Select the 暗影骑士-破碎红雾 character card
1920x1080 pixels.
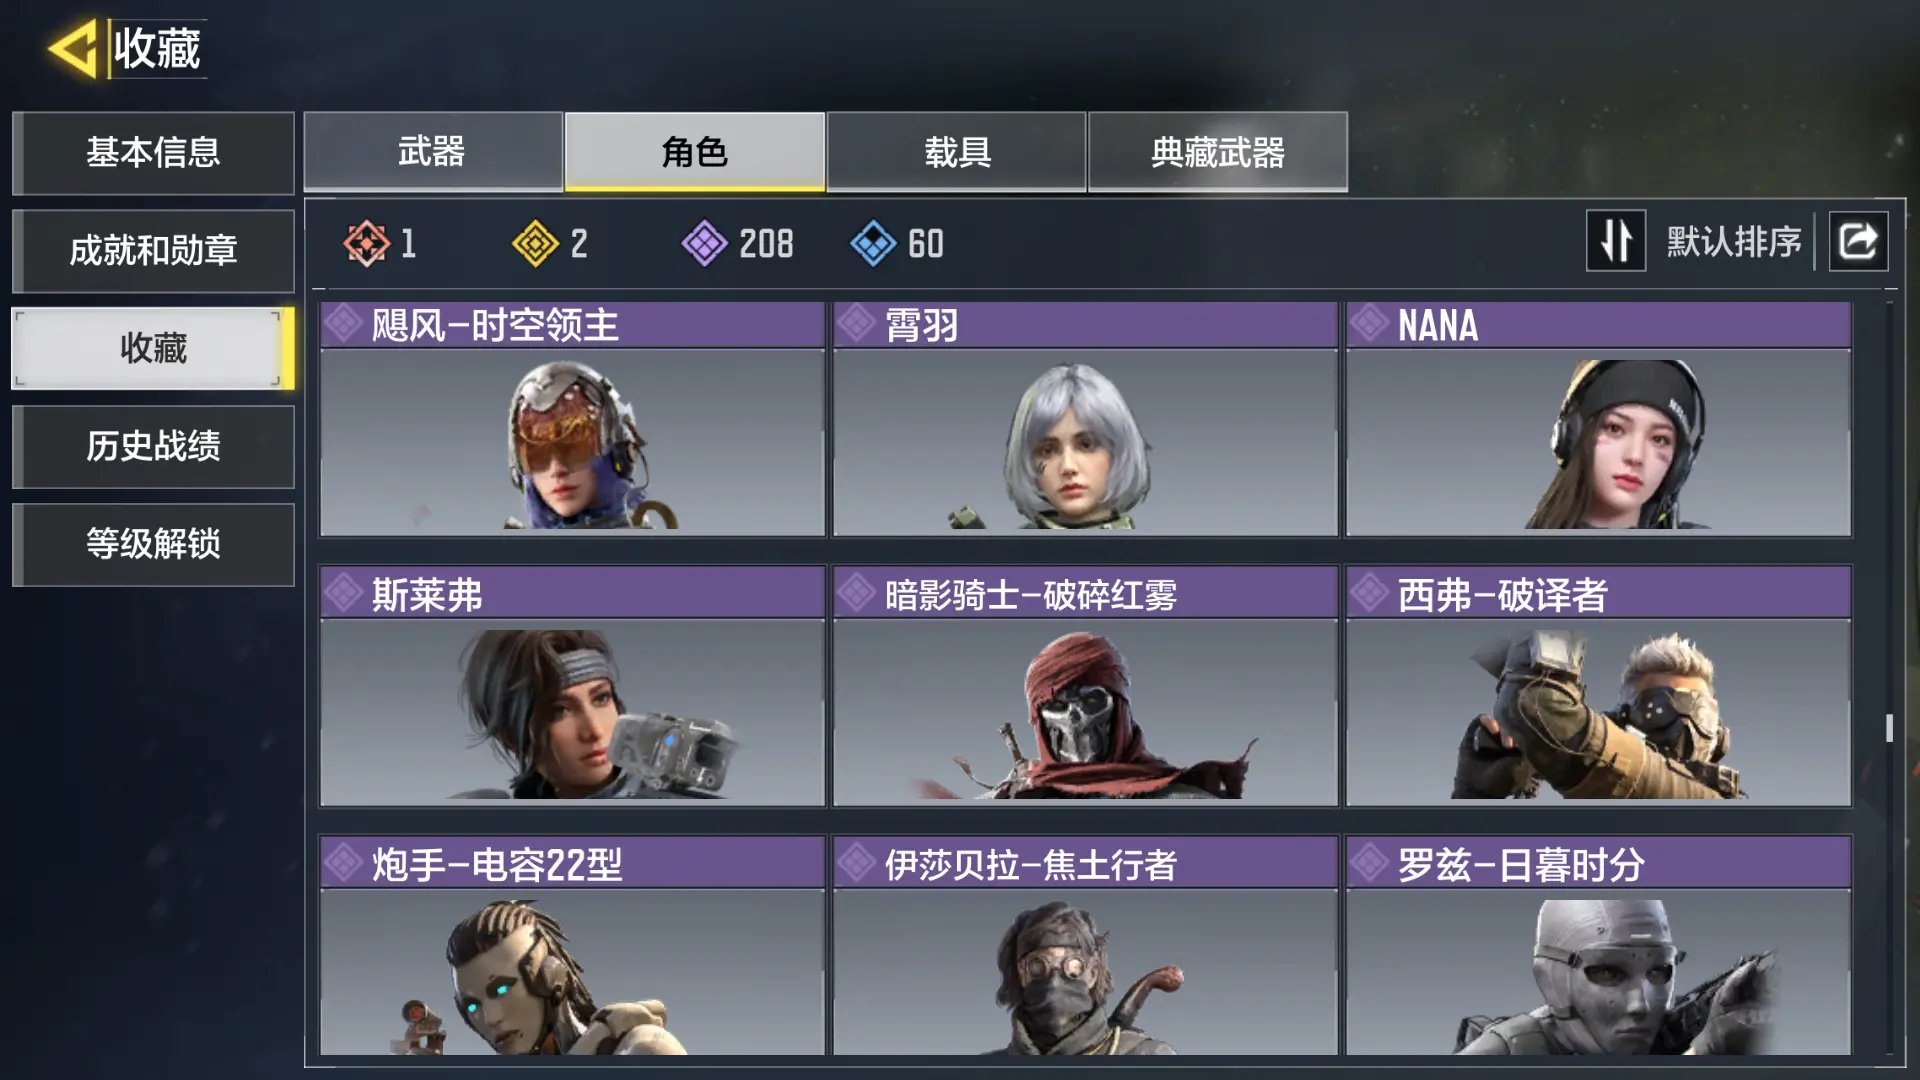[x=1085, y=687]
